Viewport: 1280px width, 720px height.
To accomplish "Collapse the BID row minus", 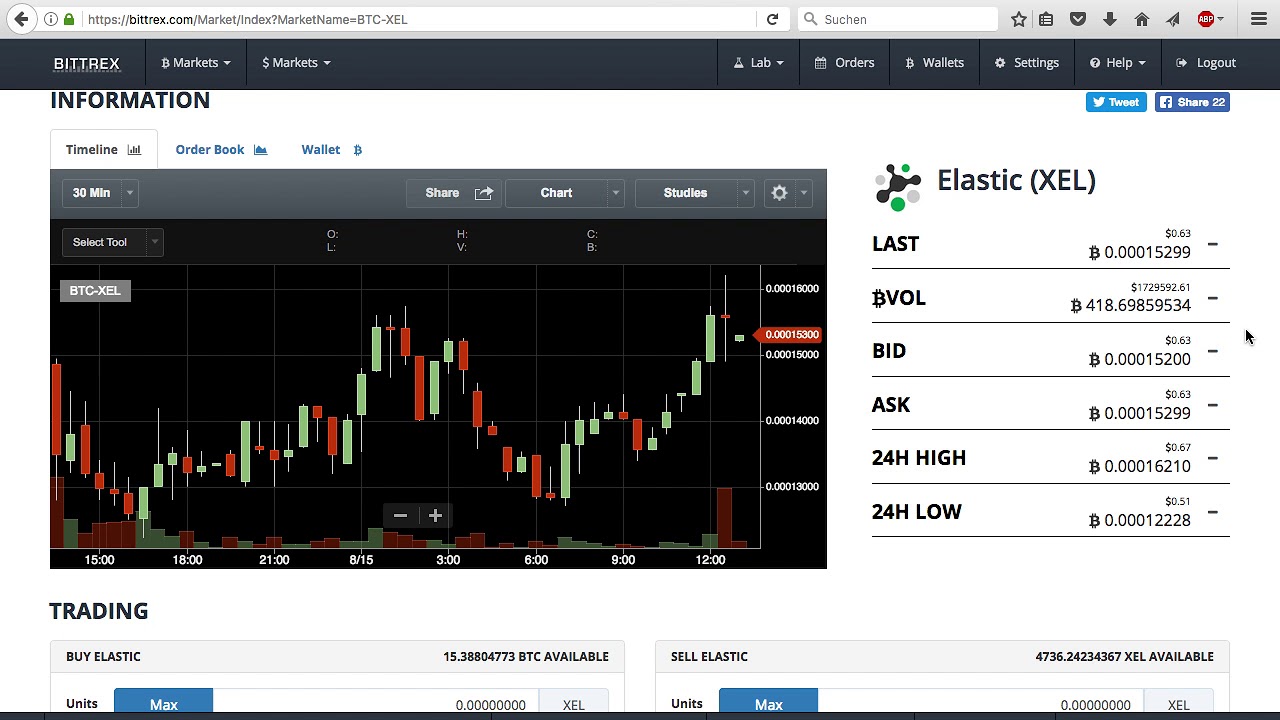I will (1212, 351).
